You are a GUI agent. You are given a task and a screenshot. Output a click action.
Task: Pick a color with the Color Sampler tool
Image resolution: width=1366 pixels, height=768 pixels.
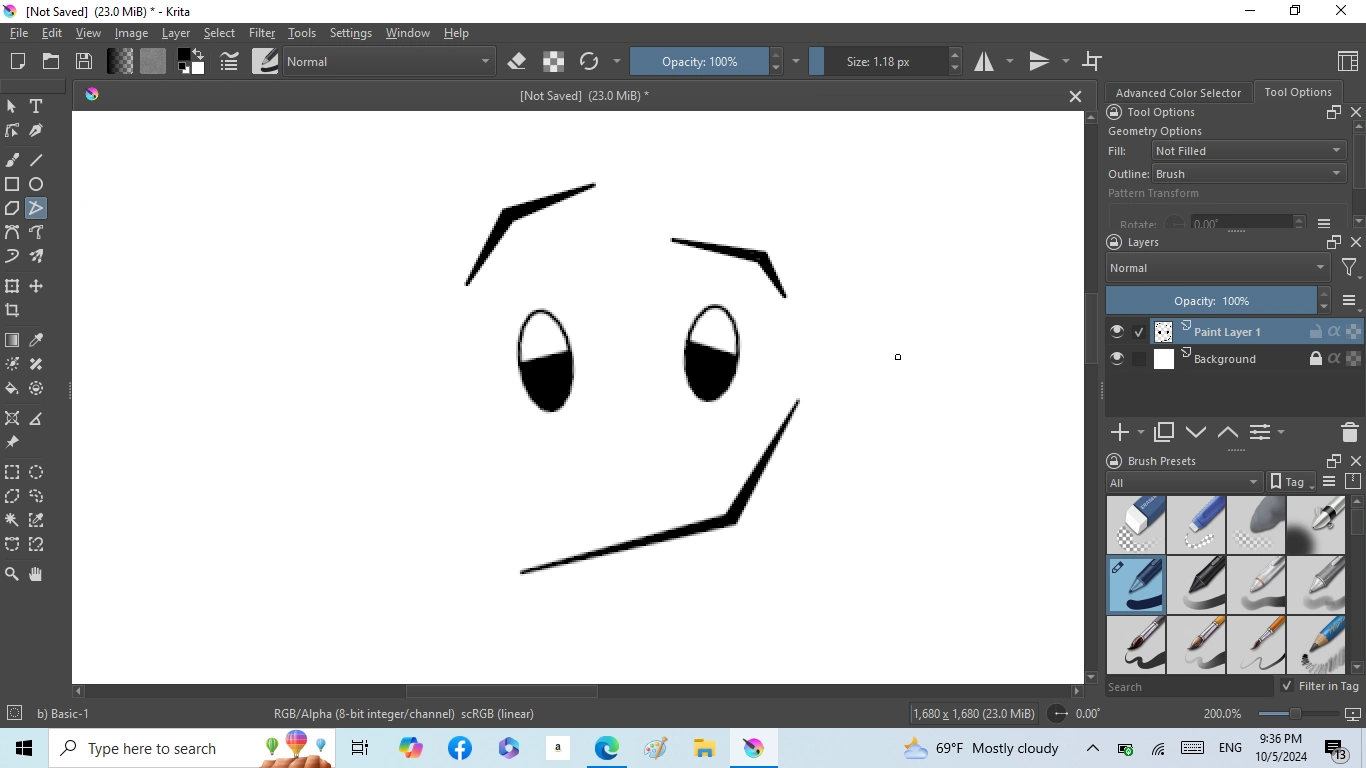[x=36, y=340]
